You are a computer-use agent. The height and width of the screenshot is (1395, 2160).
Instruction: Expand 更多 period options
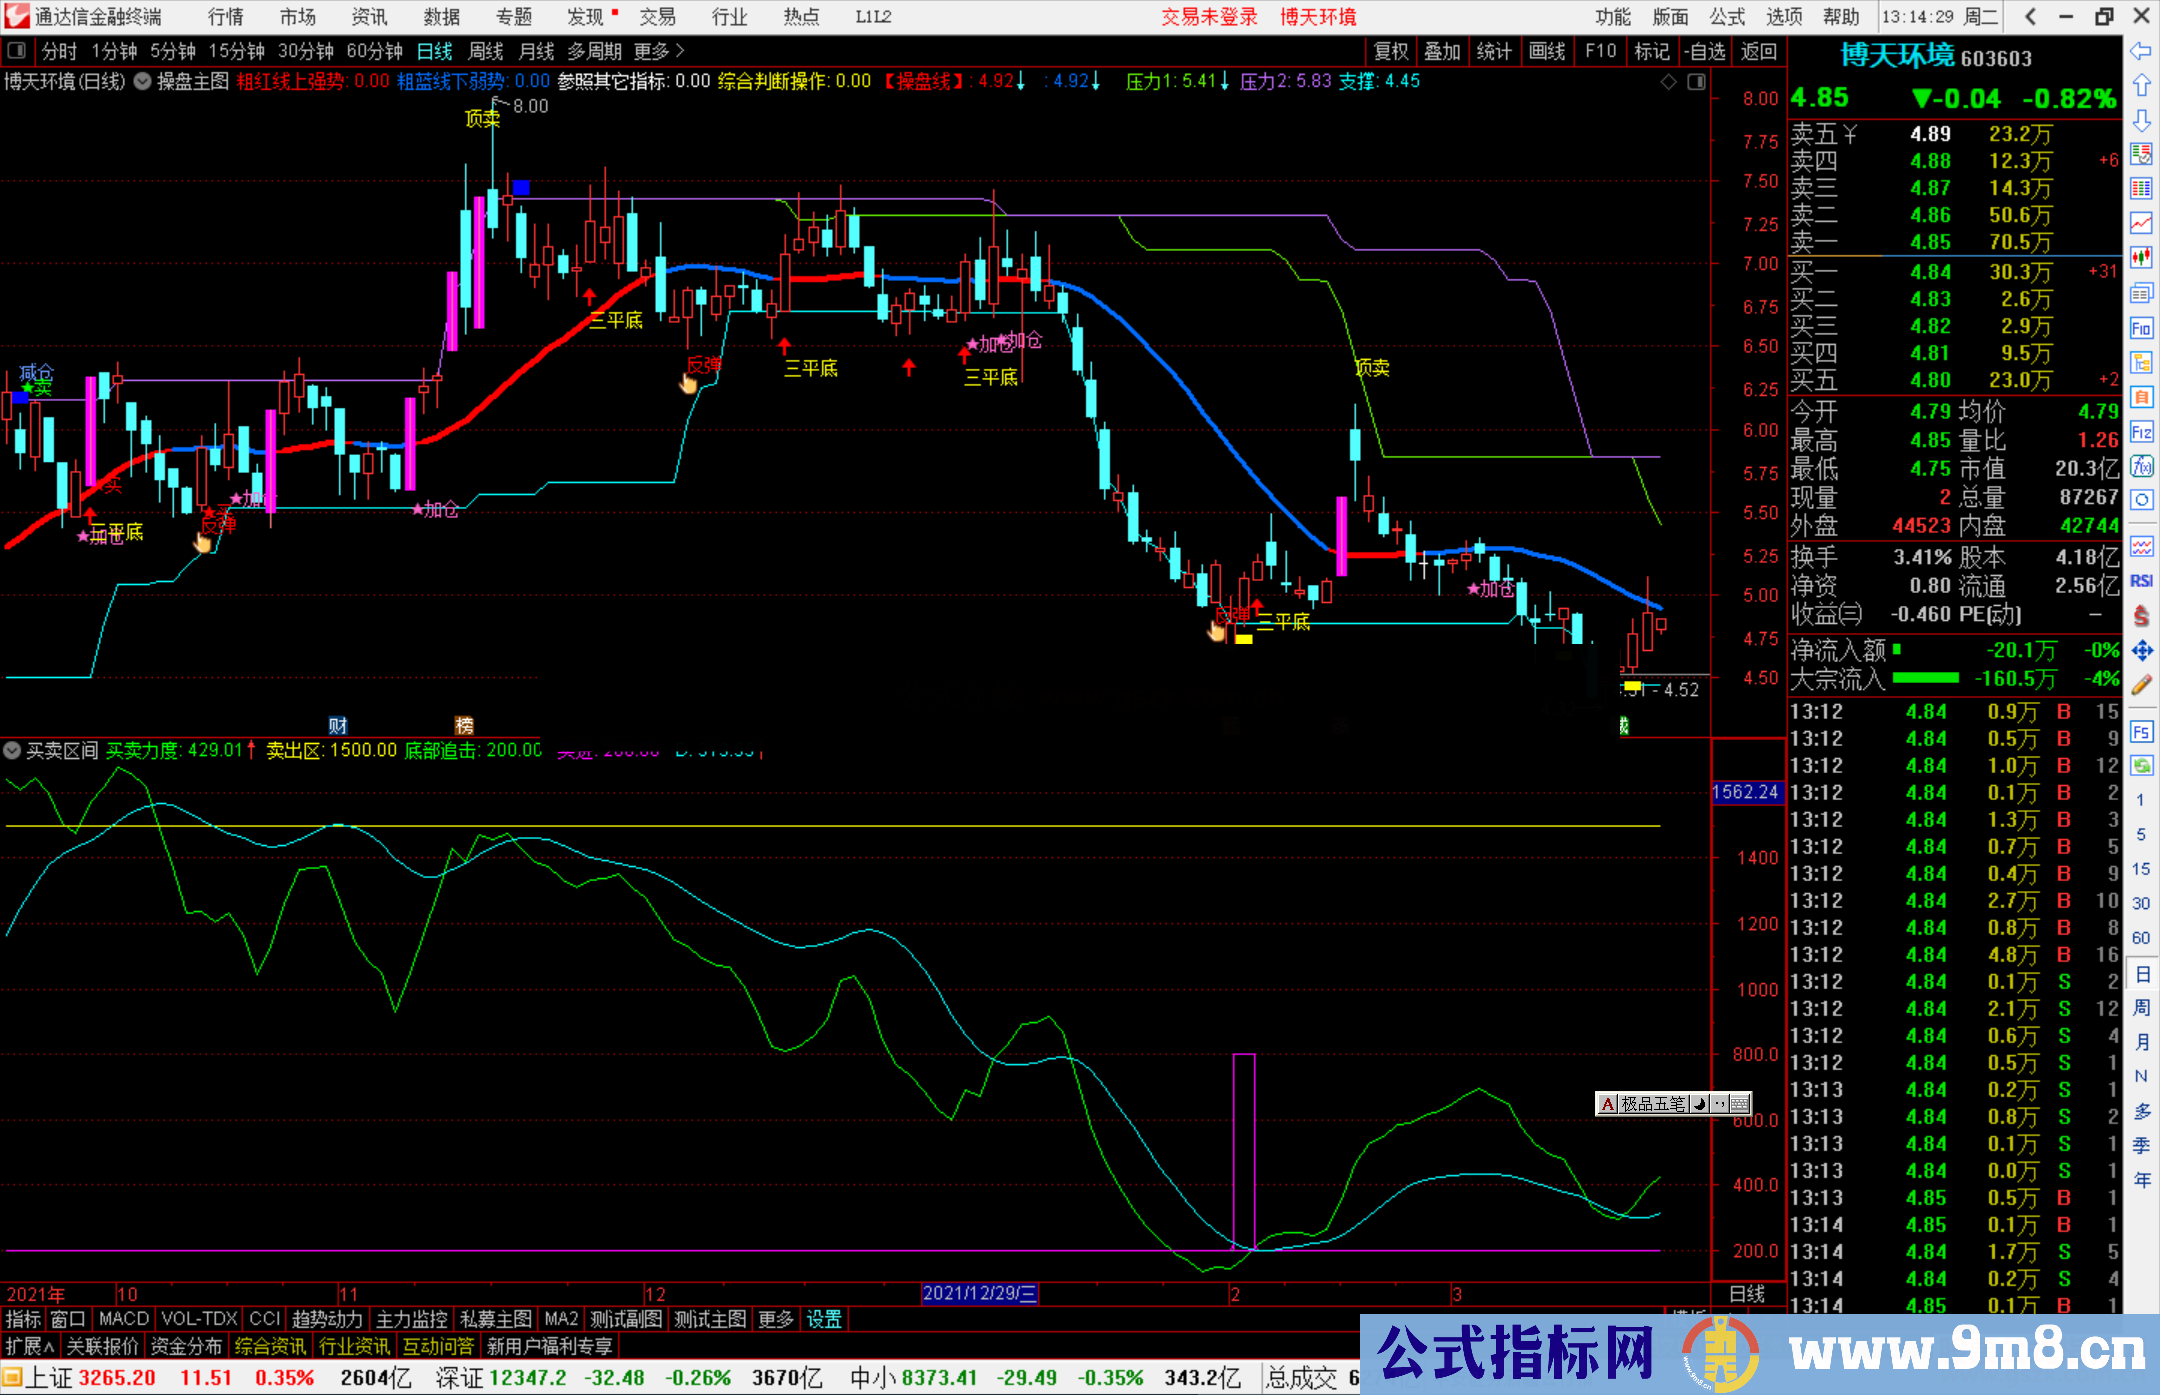tap(658, 51)
